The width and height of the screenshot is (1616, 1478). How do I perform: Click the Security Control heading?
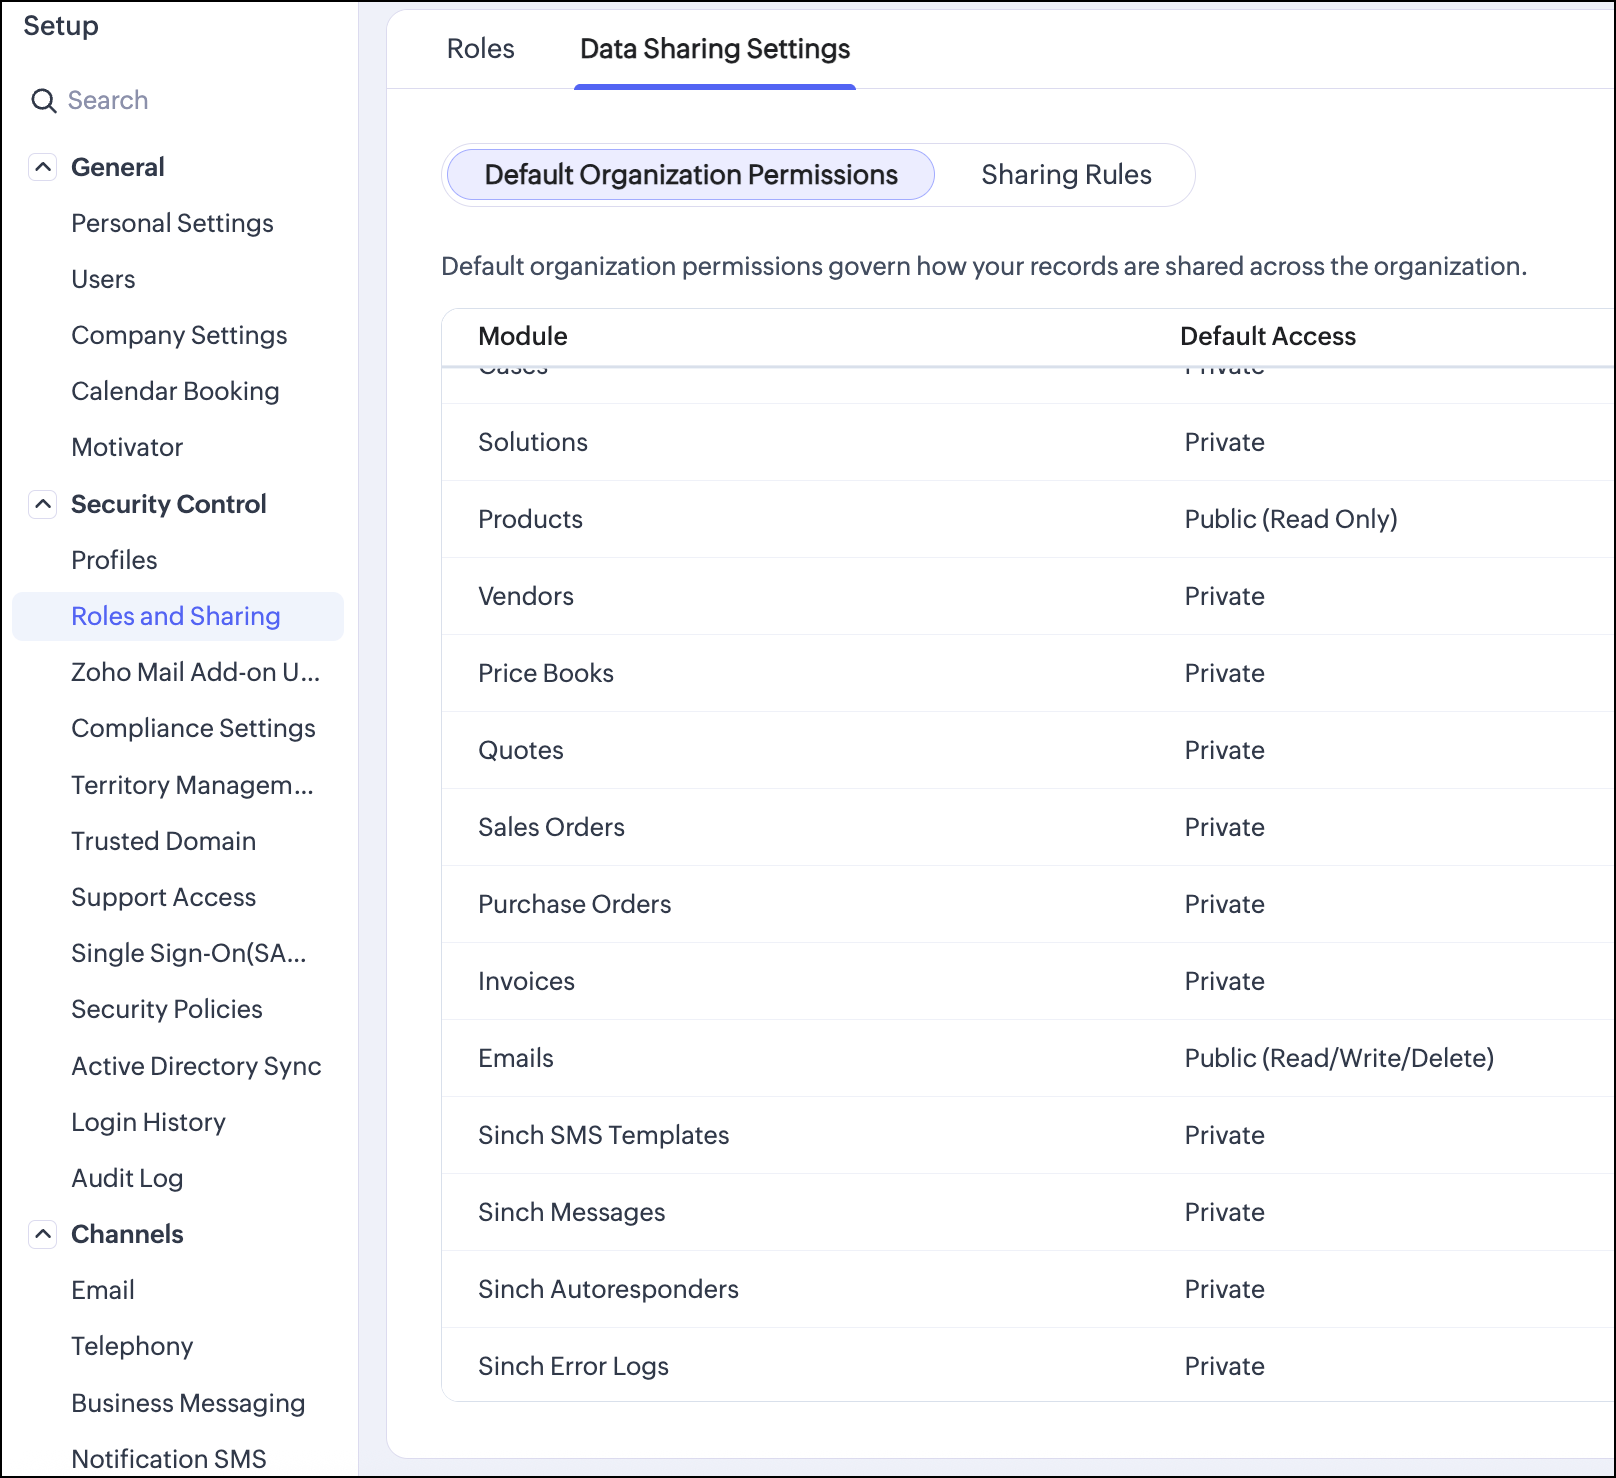click(168, 504)
